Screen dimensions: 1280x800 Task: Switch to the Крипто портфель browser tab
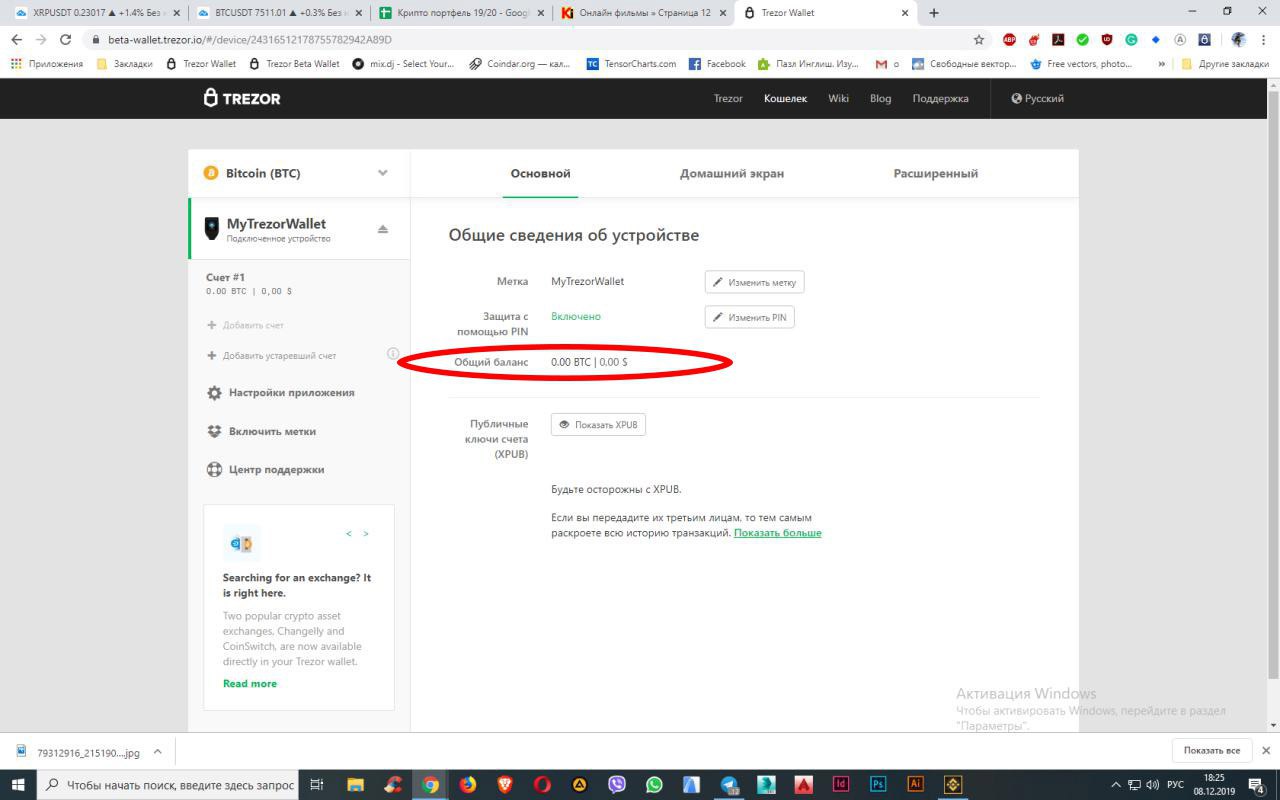point(462,13)
